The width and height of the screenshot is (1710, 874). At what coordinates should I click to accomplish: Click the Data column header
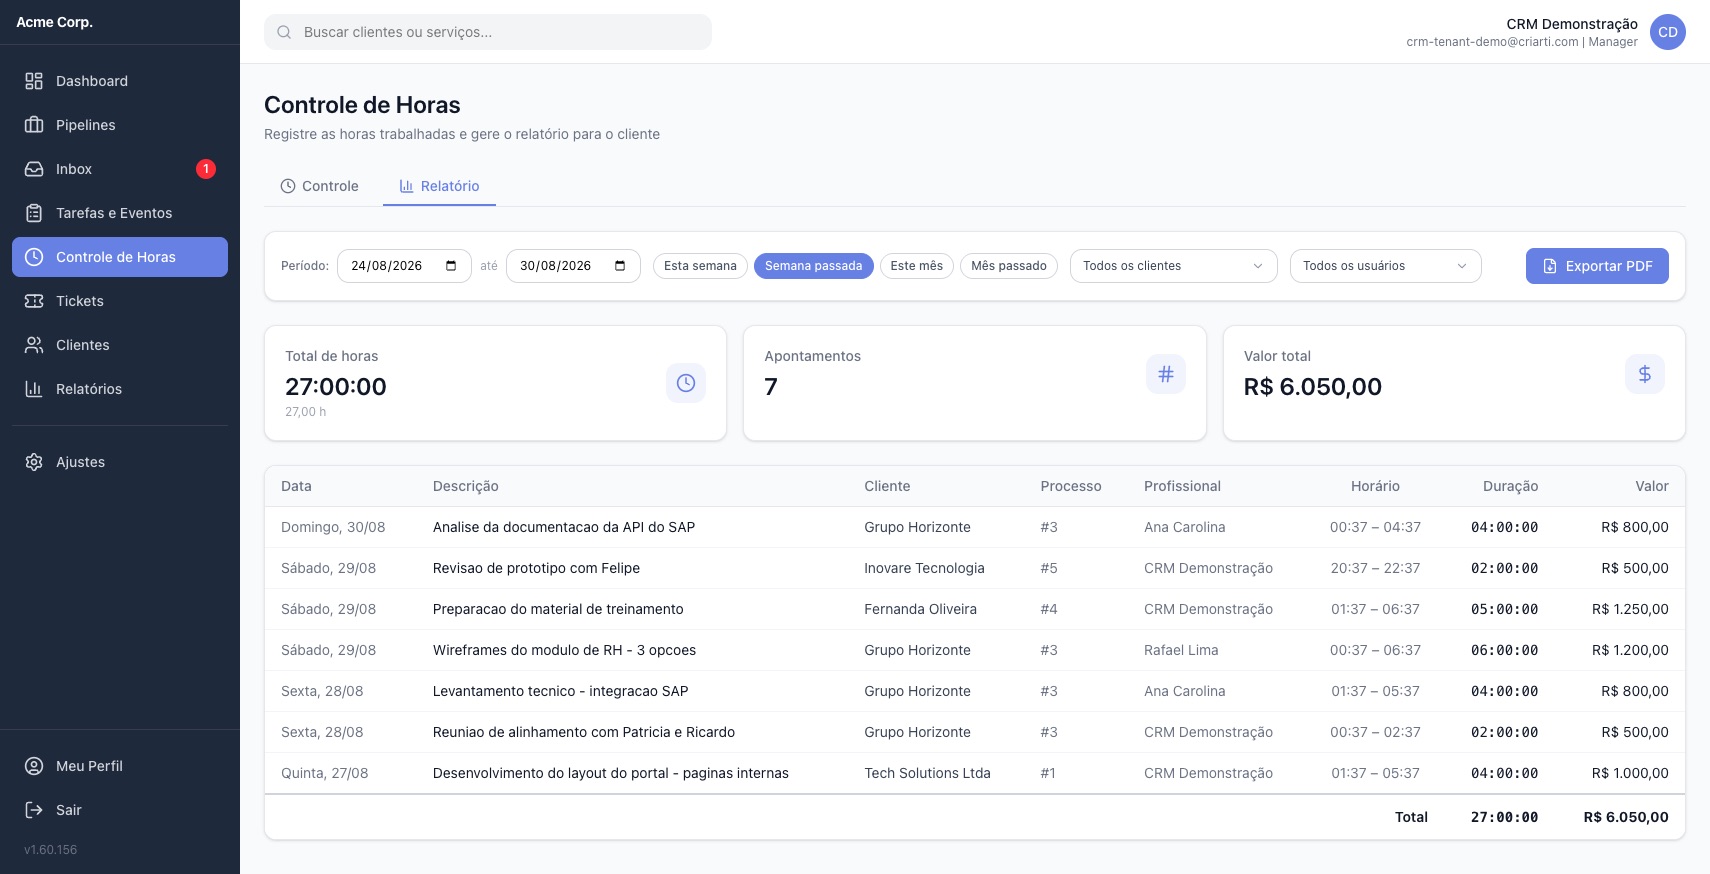click(x=296, y=486)
